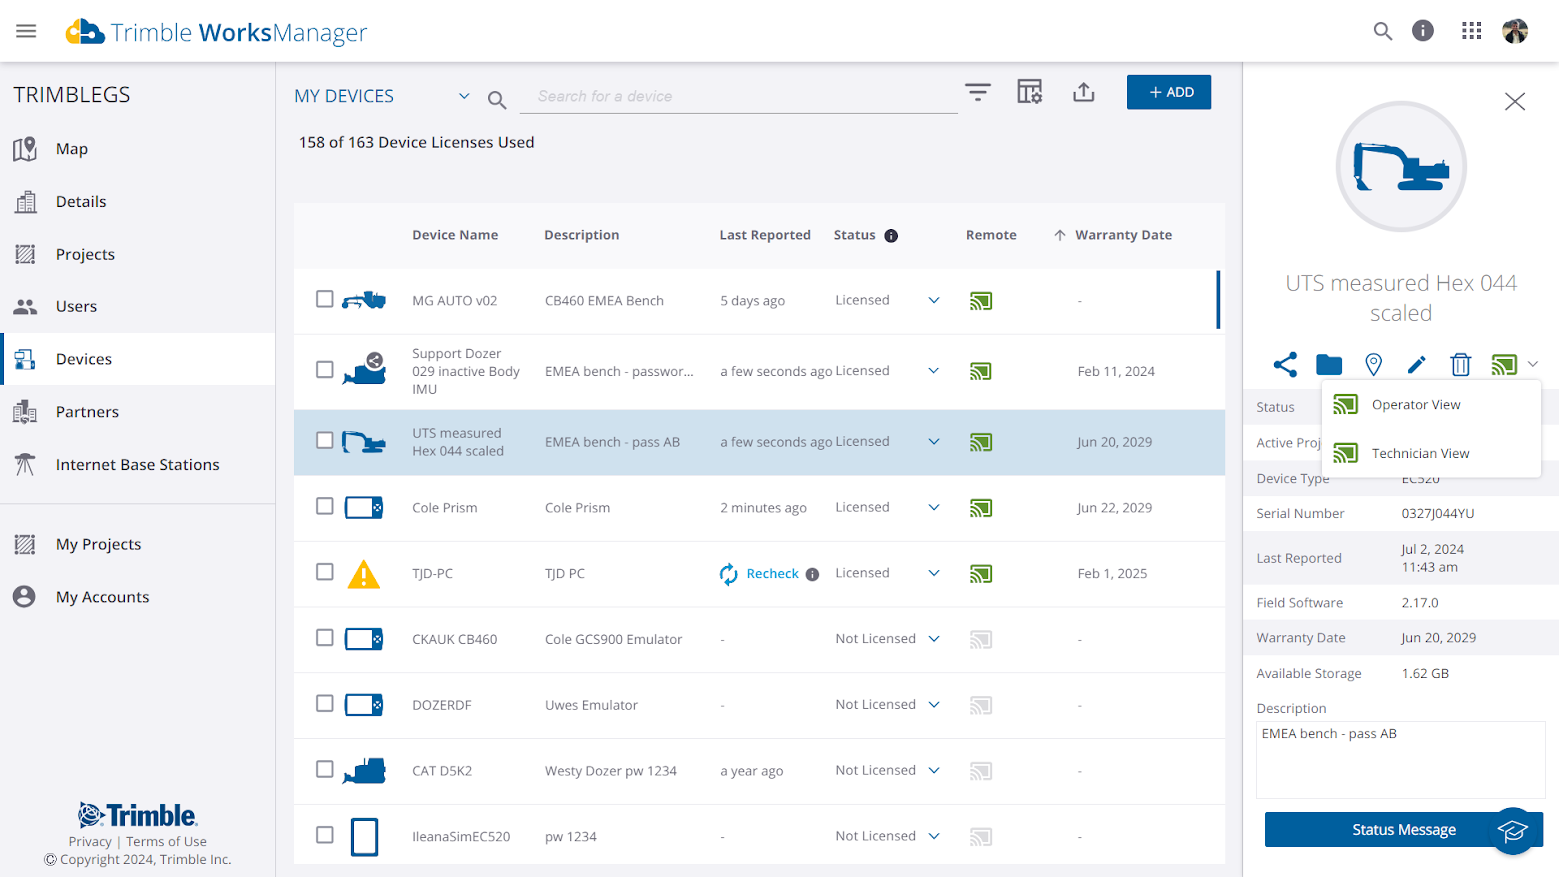Expand status dropdown for Support Dozer 029

(x=934, y=371)
